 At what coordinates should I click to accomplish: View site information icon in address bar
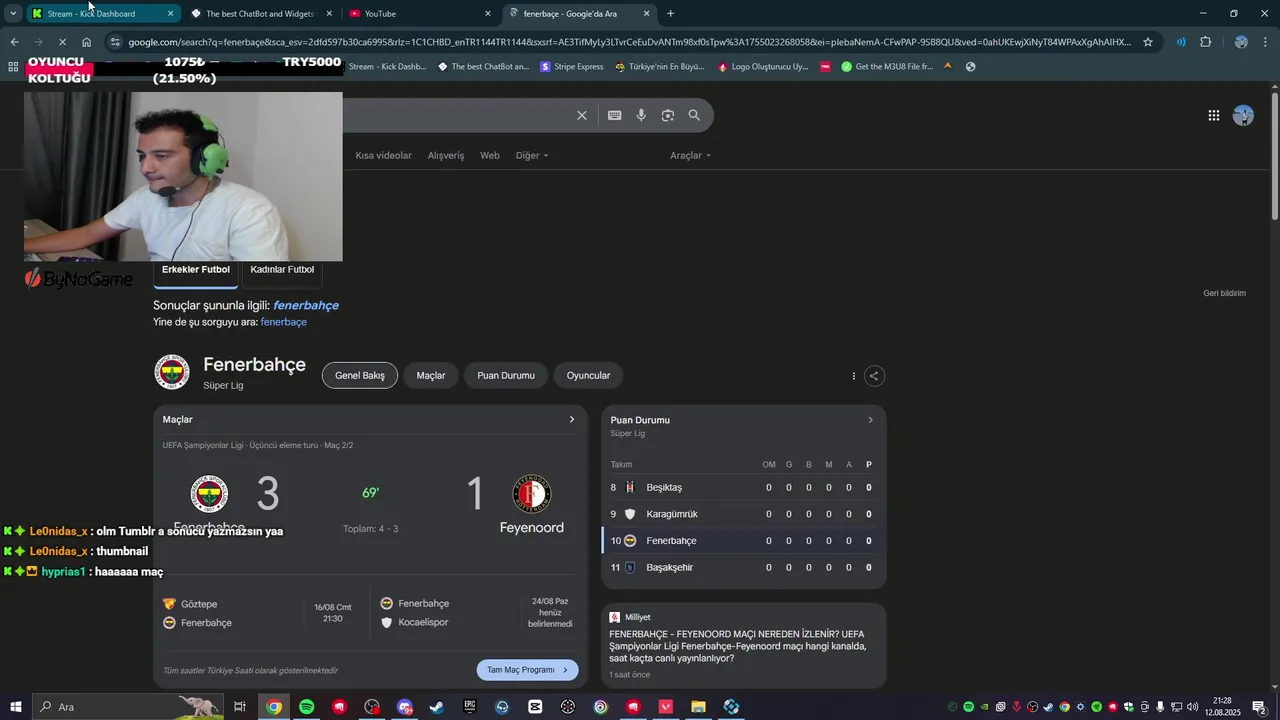tap(116, 42)
